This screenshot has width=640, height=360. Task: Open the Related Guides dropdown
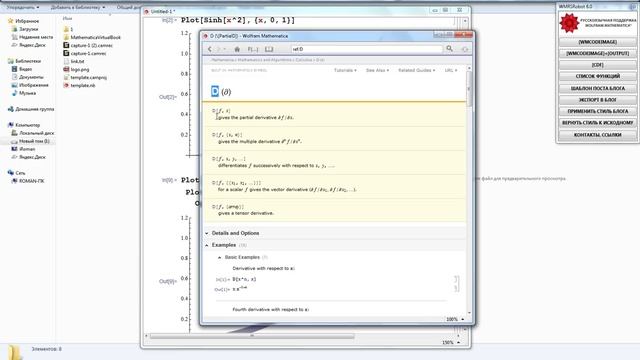click(x=416, y=70)
